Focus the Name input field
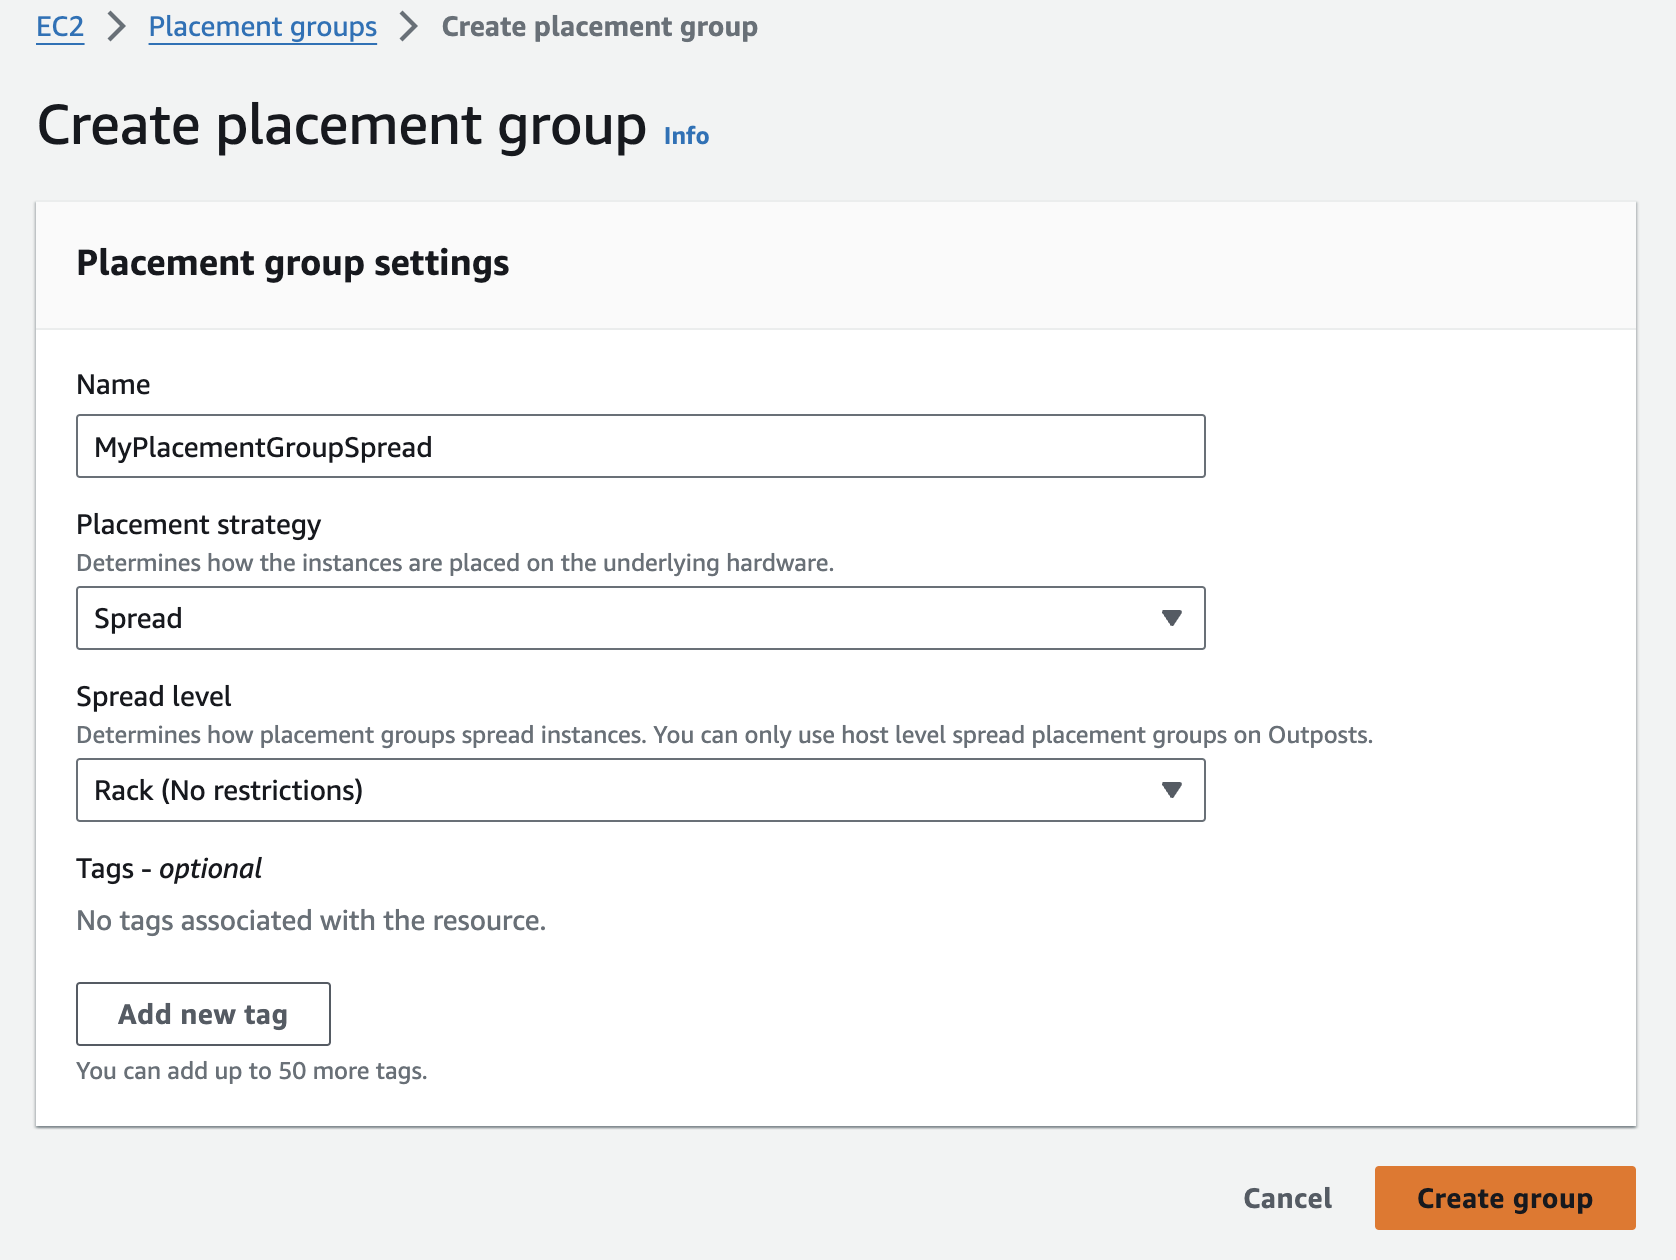The height and width of the screenshot is (1260, 1676). 640,447
